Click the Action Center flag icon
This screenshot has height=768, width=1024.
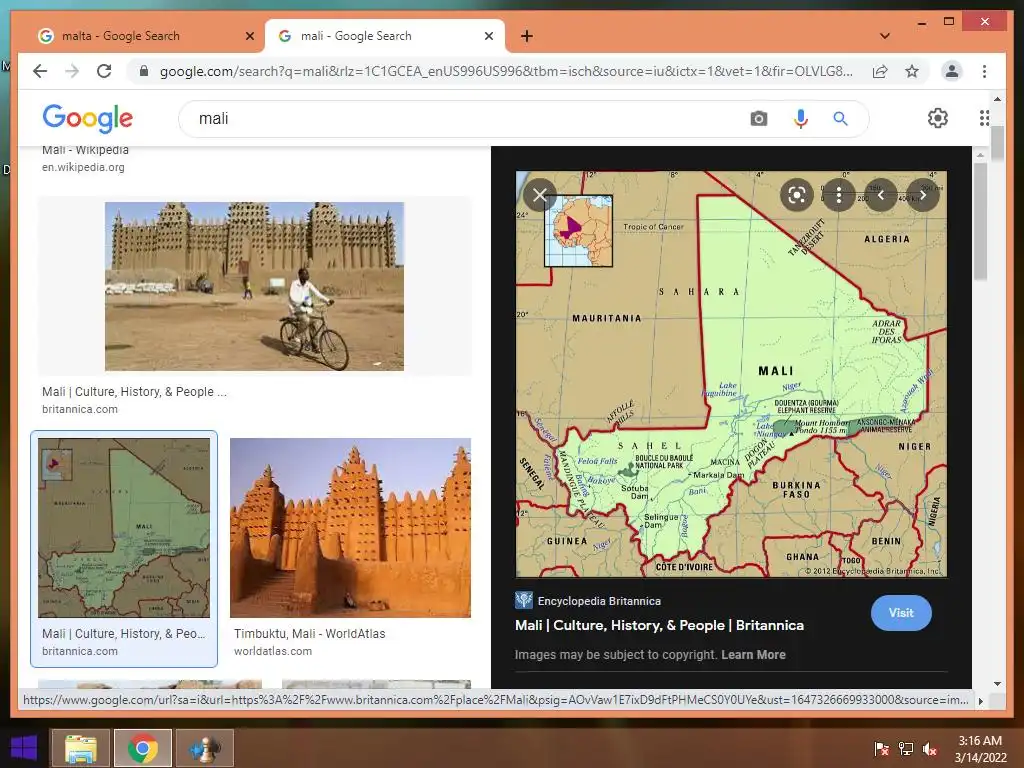click(881, 748)
